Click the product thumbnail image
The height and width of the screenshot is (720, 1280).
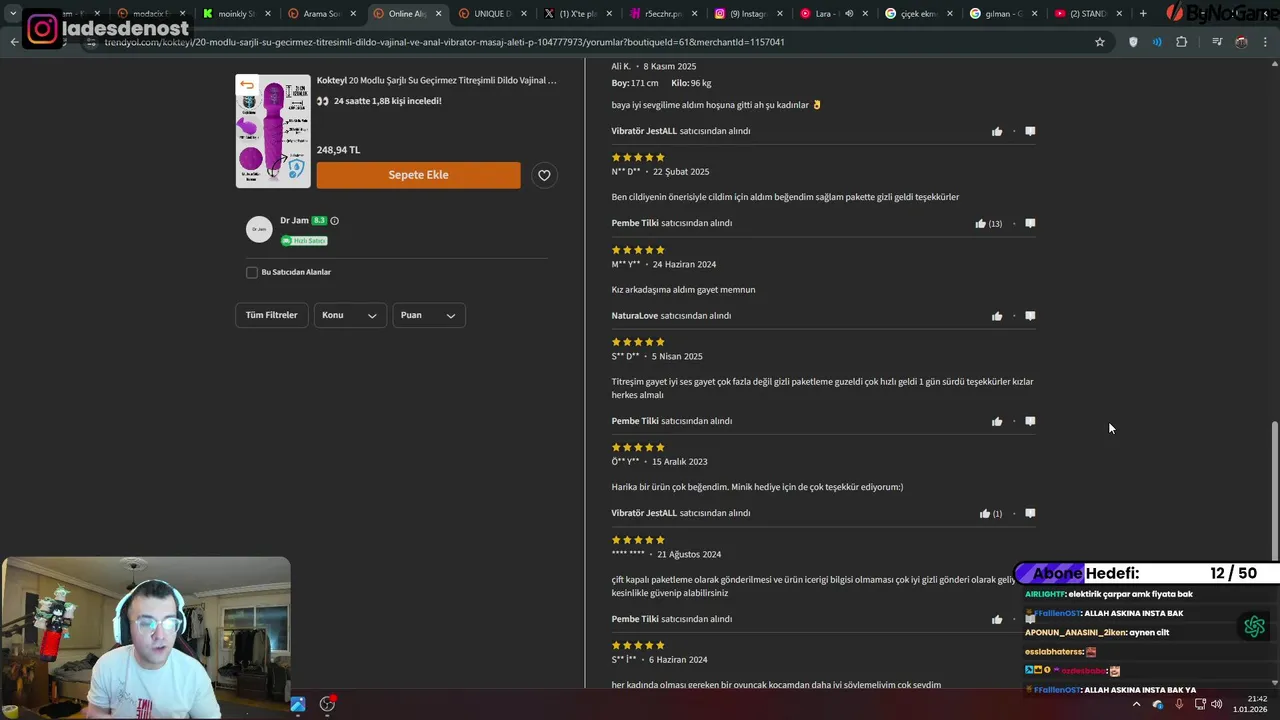pos(273,131)
